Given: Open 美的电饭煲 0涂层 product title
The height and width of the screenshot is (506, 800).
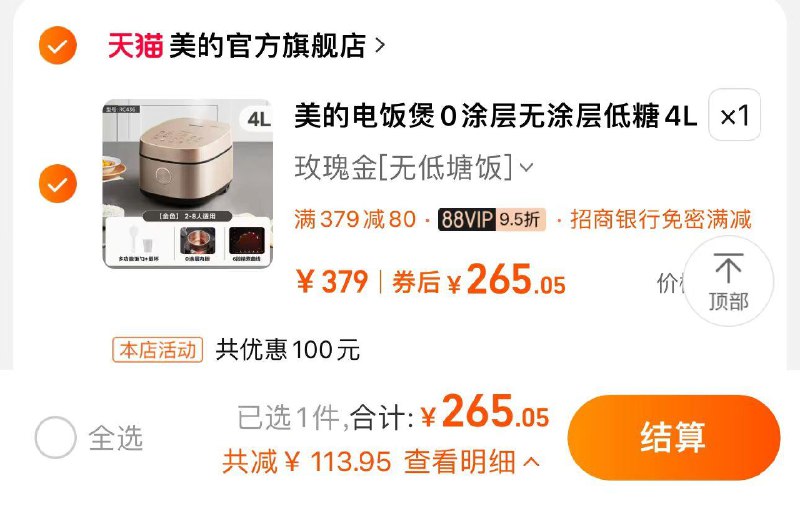Looking at the screenshot, I should [x=495, y=116].
